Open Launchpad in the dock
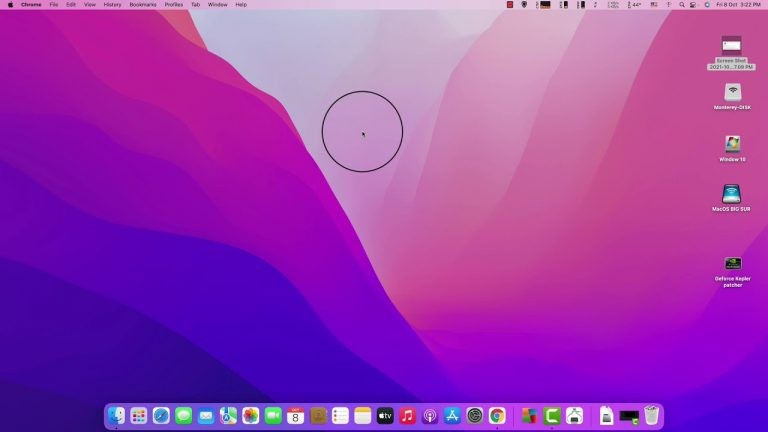768x432 pixels. (139, 416)
